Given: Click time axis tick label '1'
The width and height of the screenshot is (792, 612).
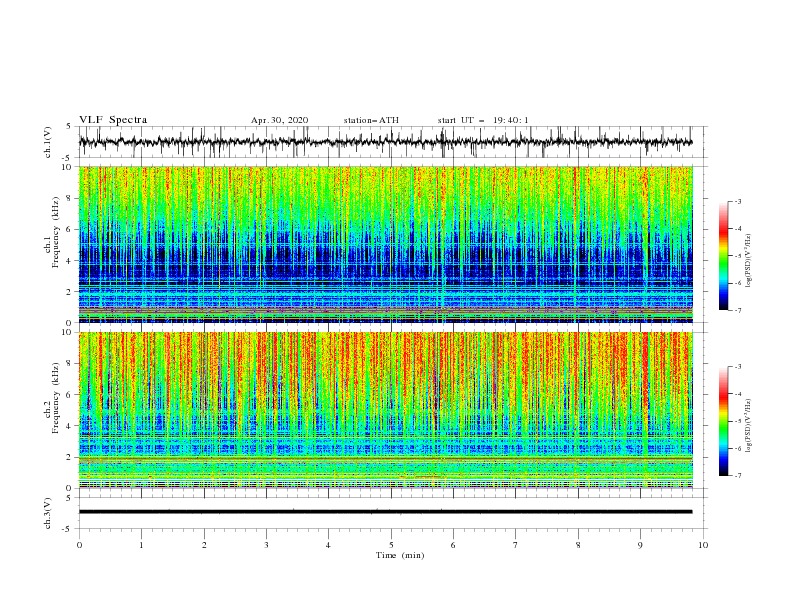Looking at the screenshot, I should [x=141, y=545].
